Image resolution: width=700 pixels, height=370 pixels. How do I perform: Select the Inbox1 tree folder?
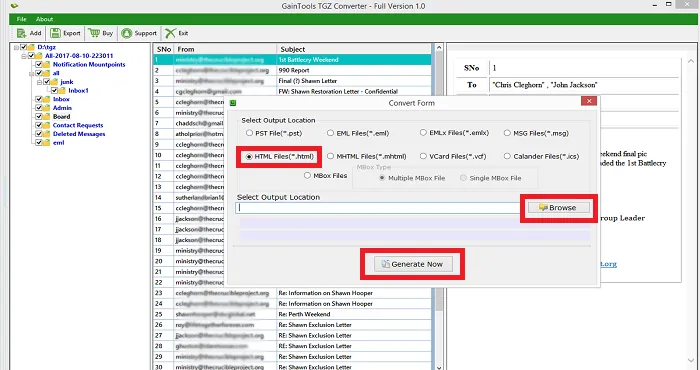pyautogui.click(x=78, y=91)
